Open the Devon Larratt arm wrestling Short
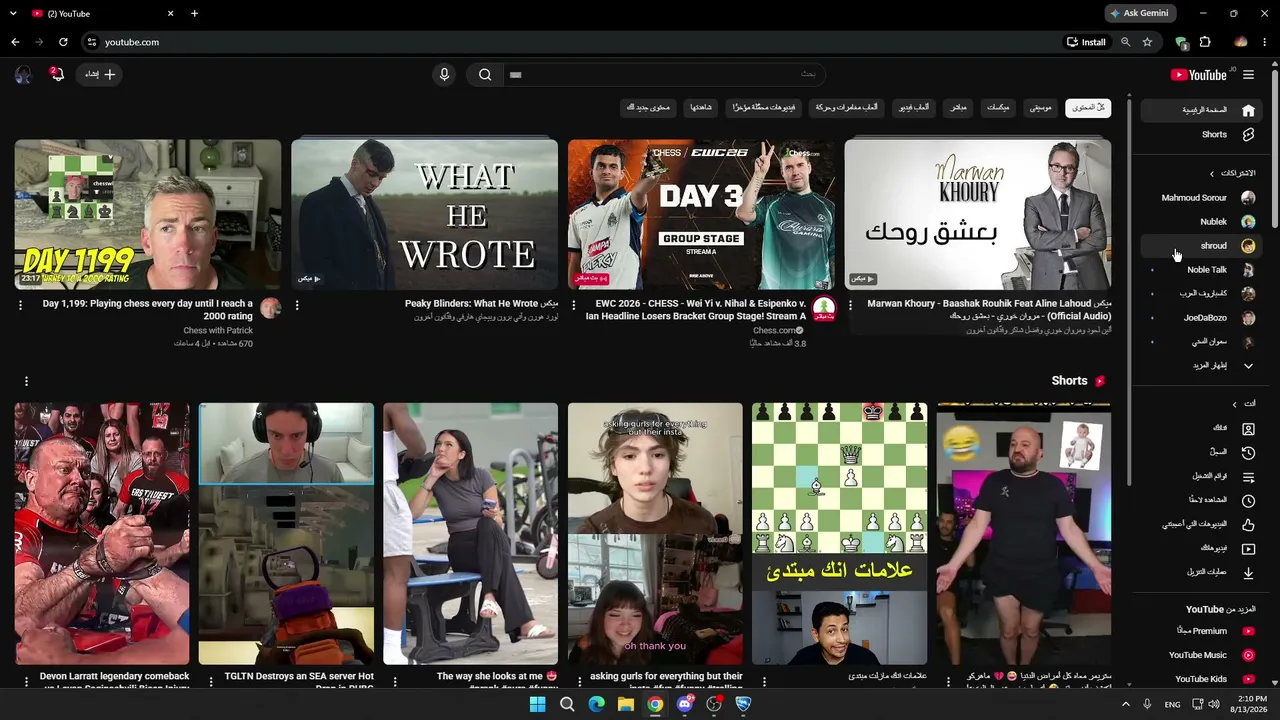The width and height of the screenshot is (1280, 720). click(x=102, y=534)
